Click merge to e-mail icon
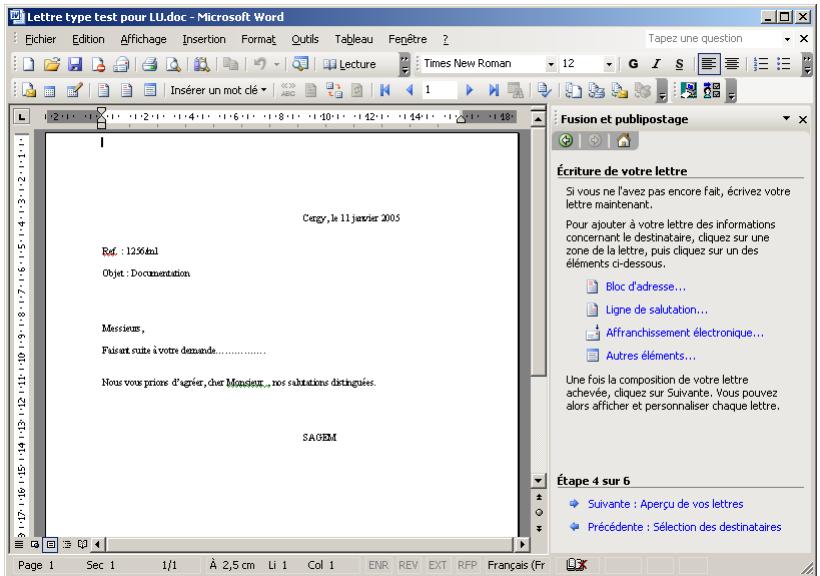This screenshot has height=576, width=820. [x=619, y=91]
